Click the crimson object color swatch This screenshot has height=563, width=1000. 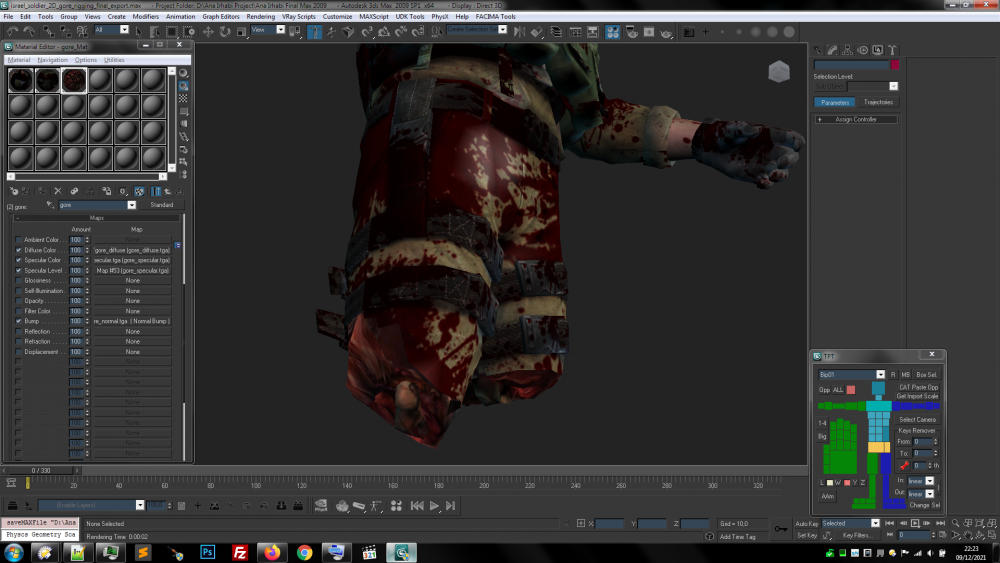895,65
